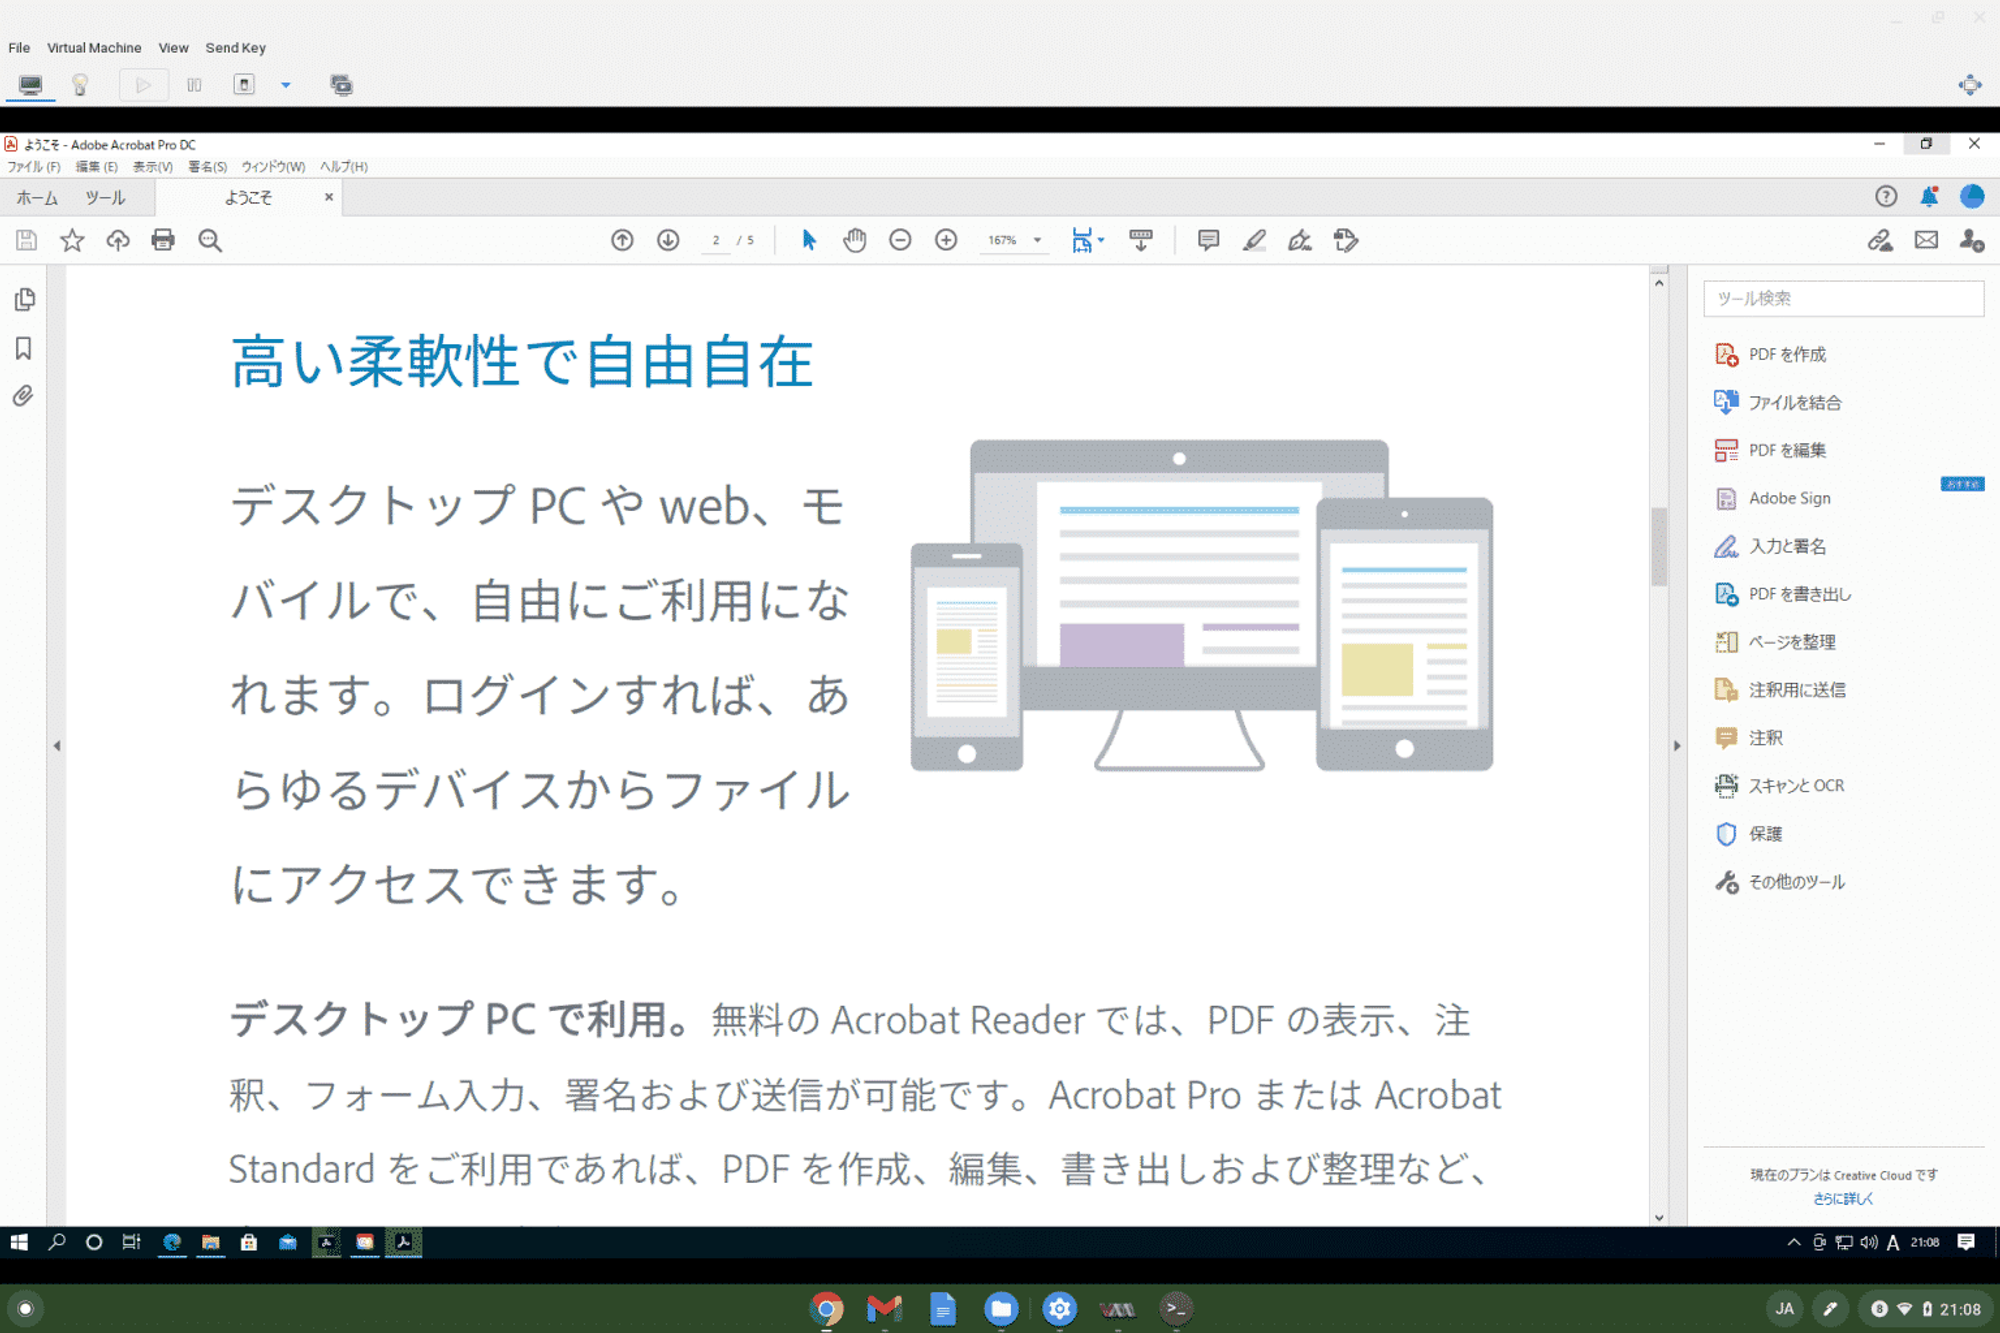The image size is (2000, 1333).
Task: Click the さらに詳しく link
Action: tap(1843, 1198)
